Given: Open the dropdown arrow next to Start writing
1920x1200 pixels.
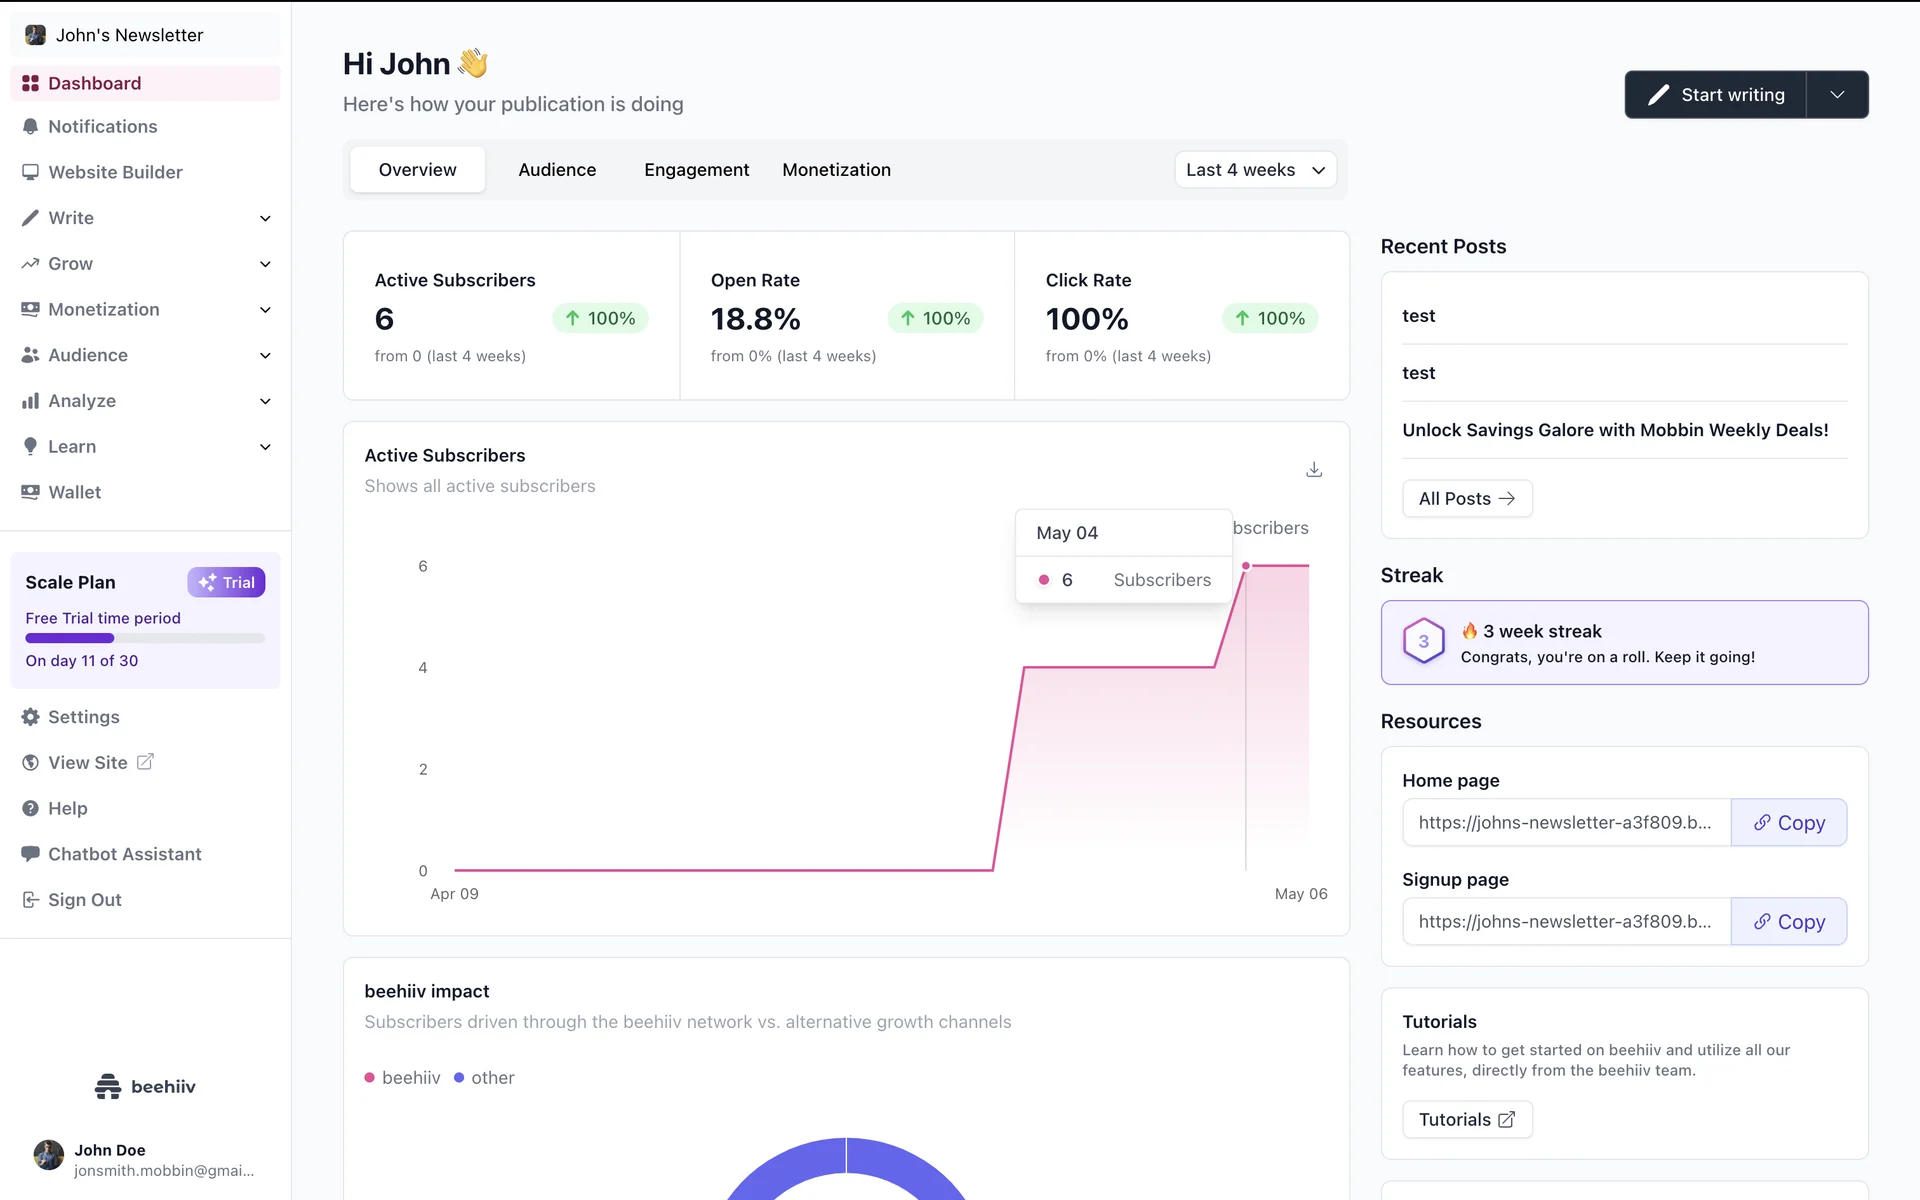Looking at the screenshot, I should pos(1837,95).
